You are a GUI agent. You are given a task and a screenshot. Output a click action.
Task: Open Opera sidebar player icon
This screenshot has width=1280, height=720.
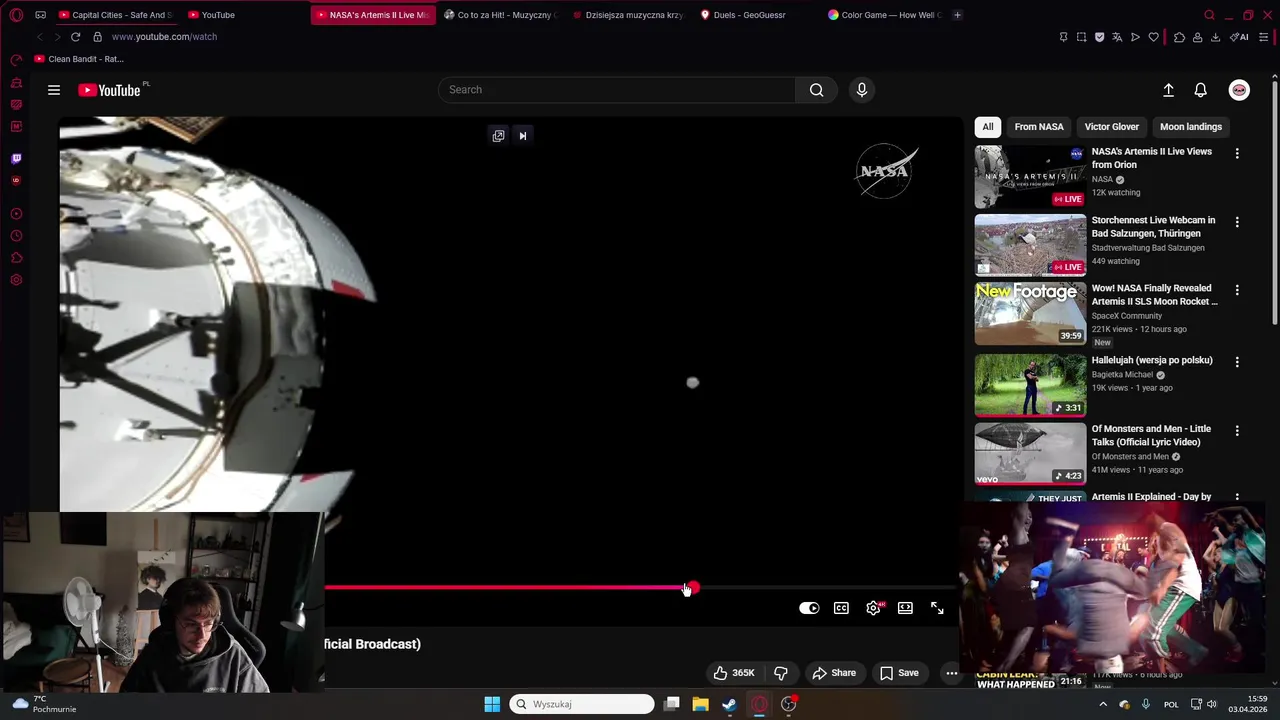(16, 214)
